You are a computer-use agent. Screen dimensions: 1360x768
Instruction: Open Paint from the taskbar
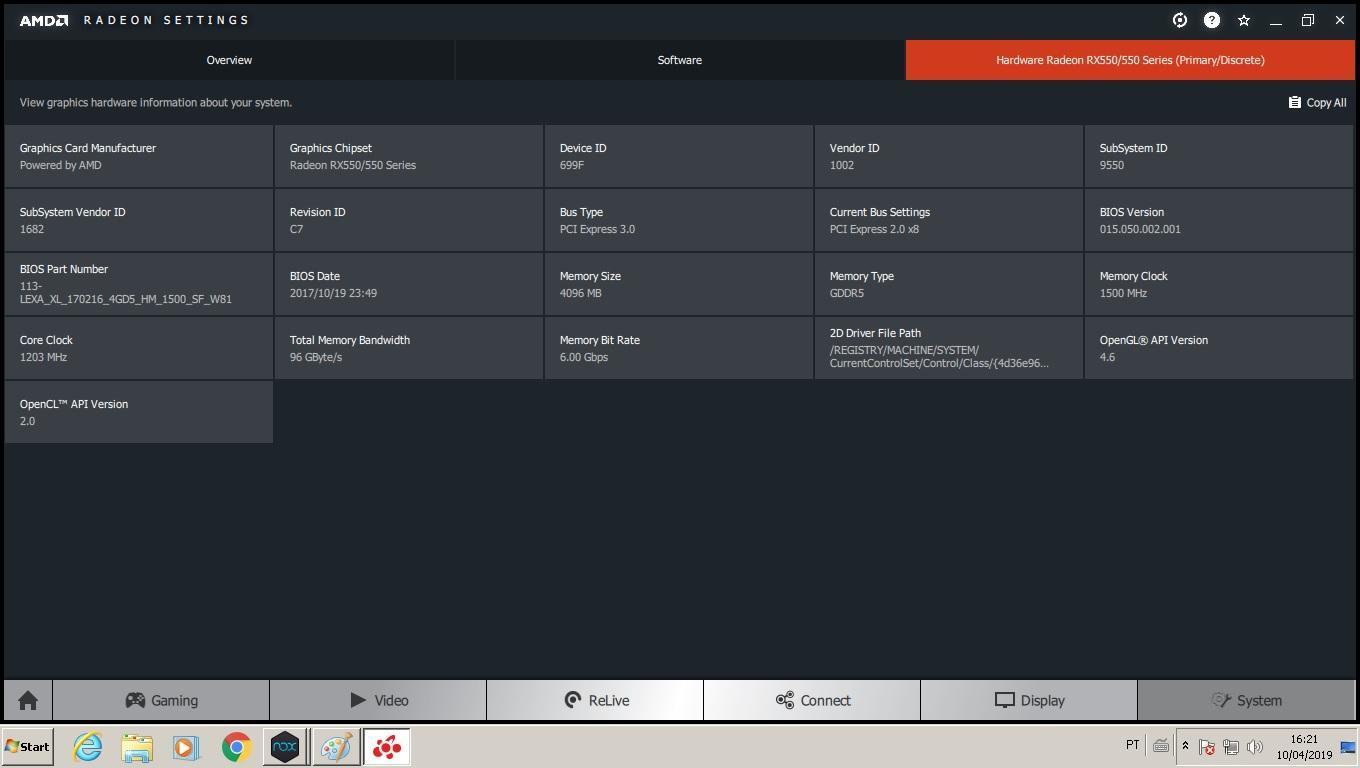click(336, 747)
